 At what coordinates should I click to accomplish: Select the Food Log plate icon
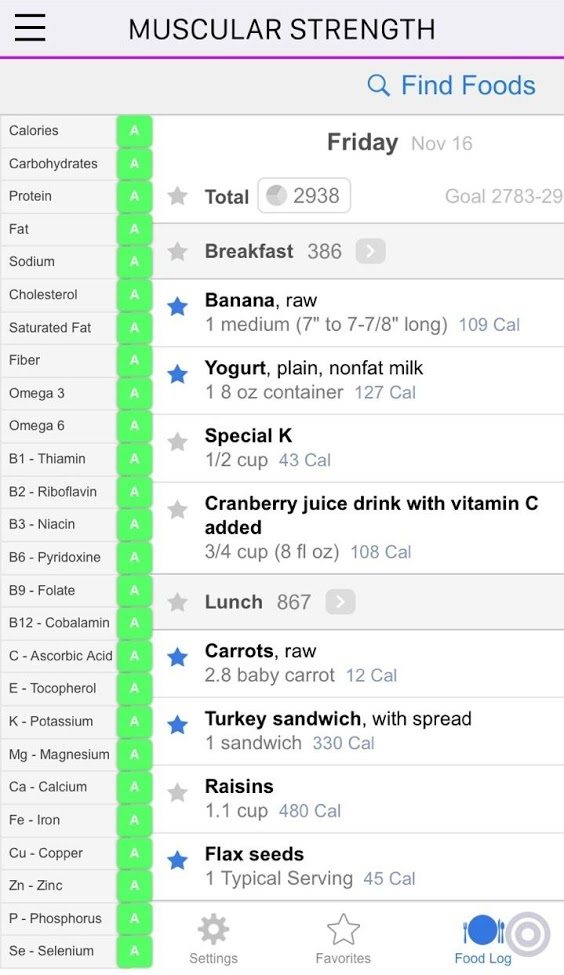pyautogui.click(x=484, y=930)
